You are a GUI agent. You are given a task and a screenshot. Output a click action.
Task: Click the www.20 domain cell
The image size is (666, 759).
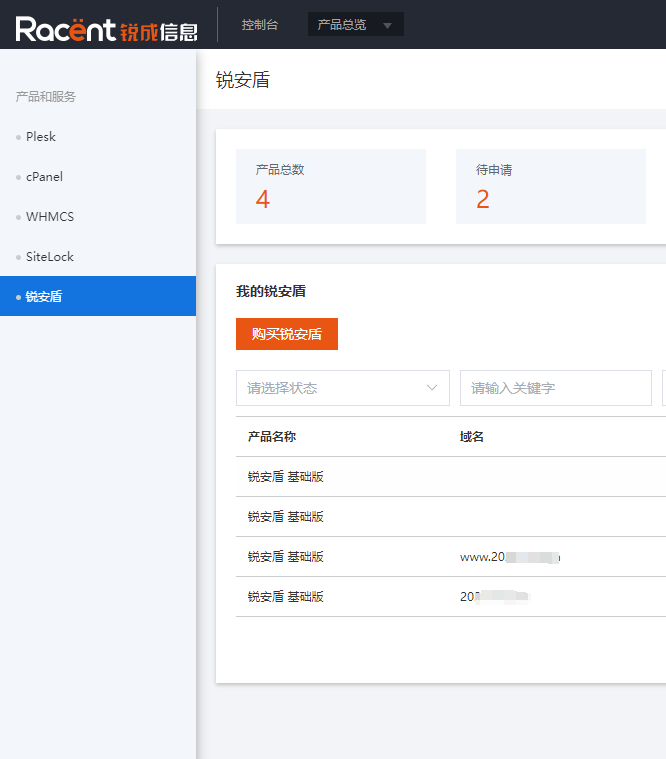(x=510, y=557)
